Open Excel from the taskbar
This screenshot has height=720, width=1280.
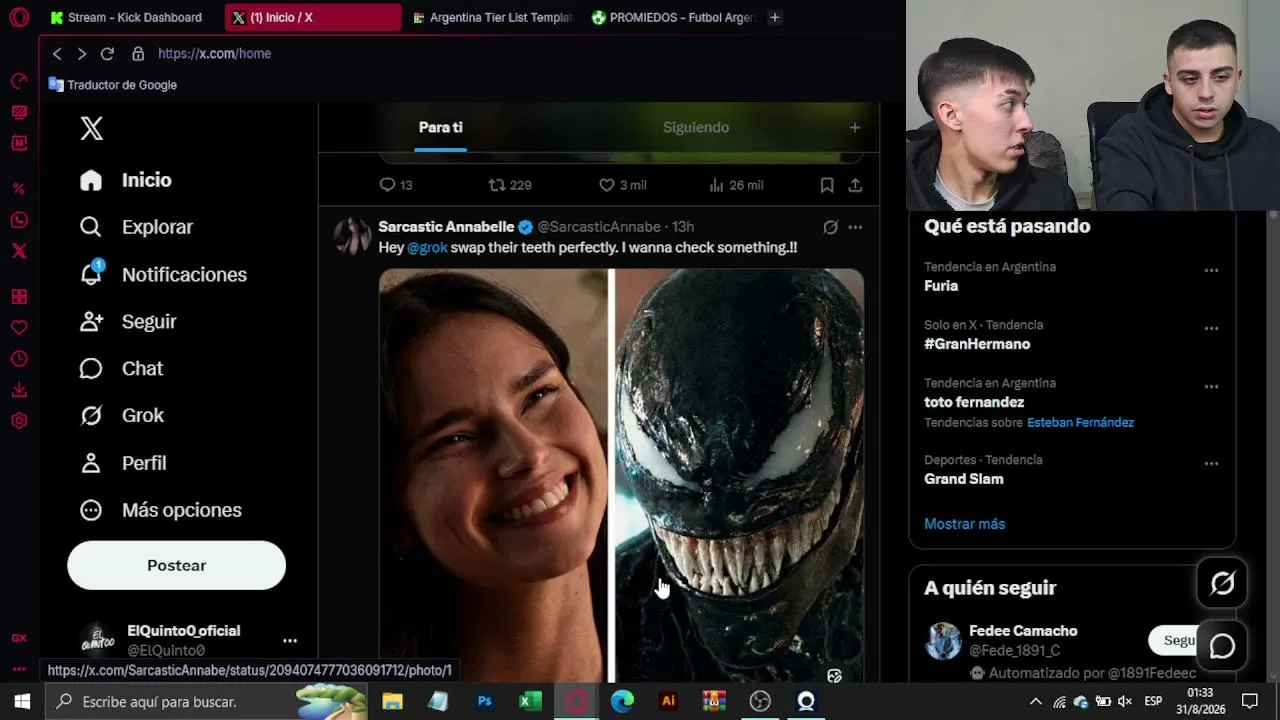point(531,701)
